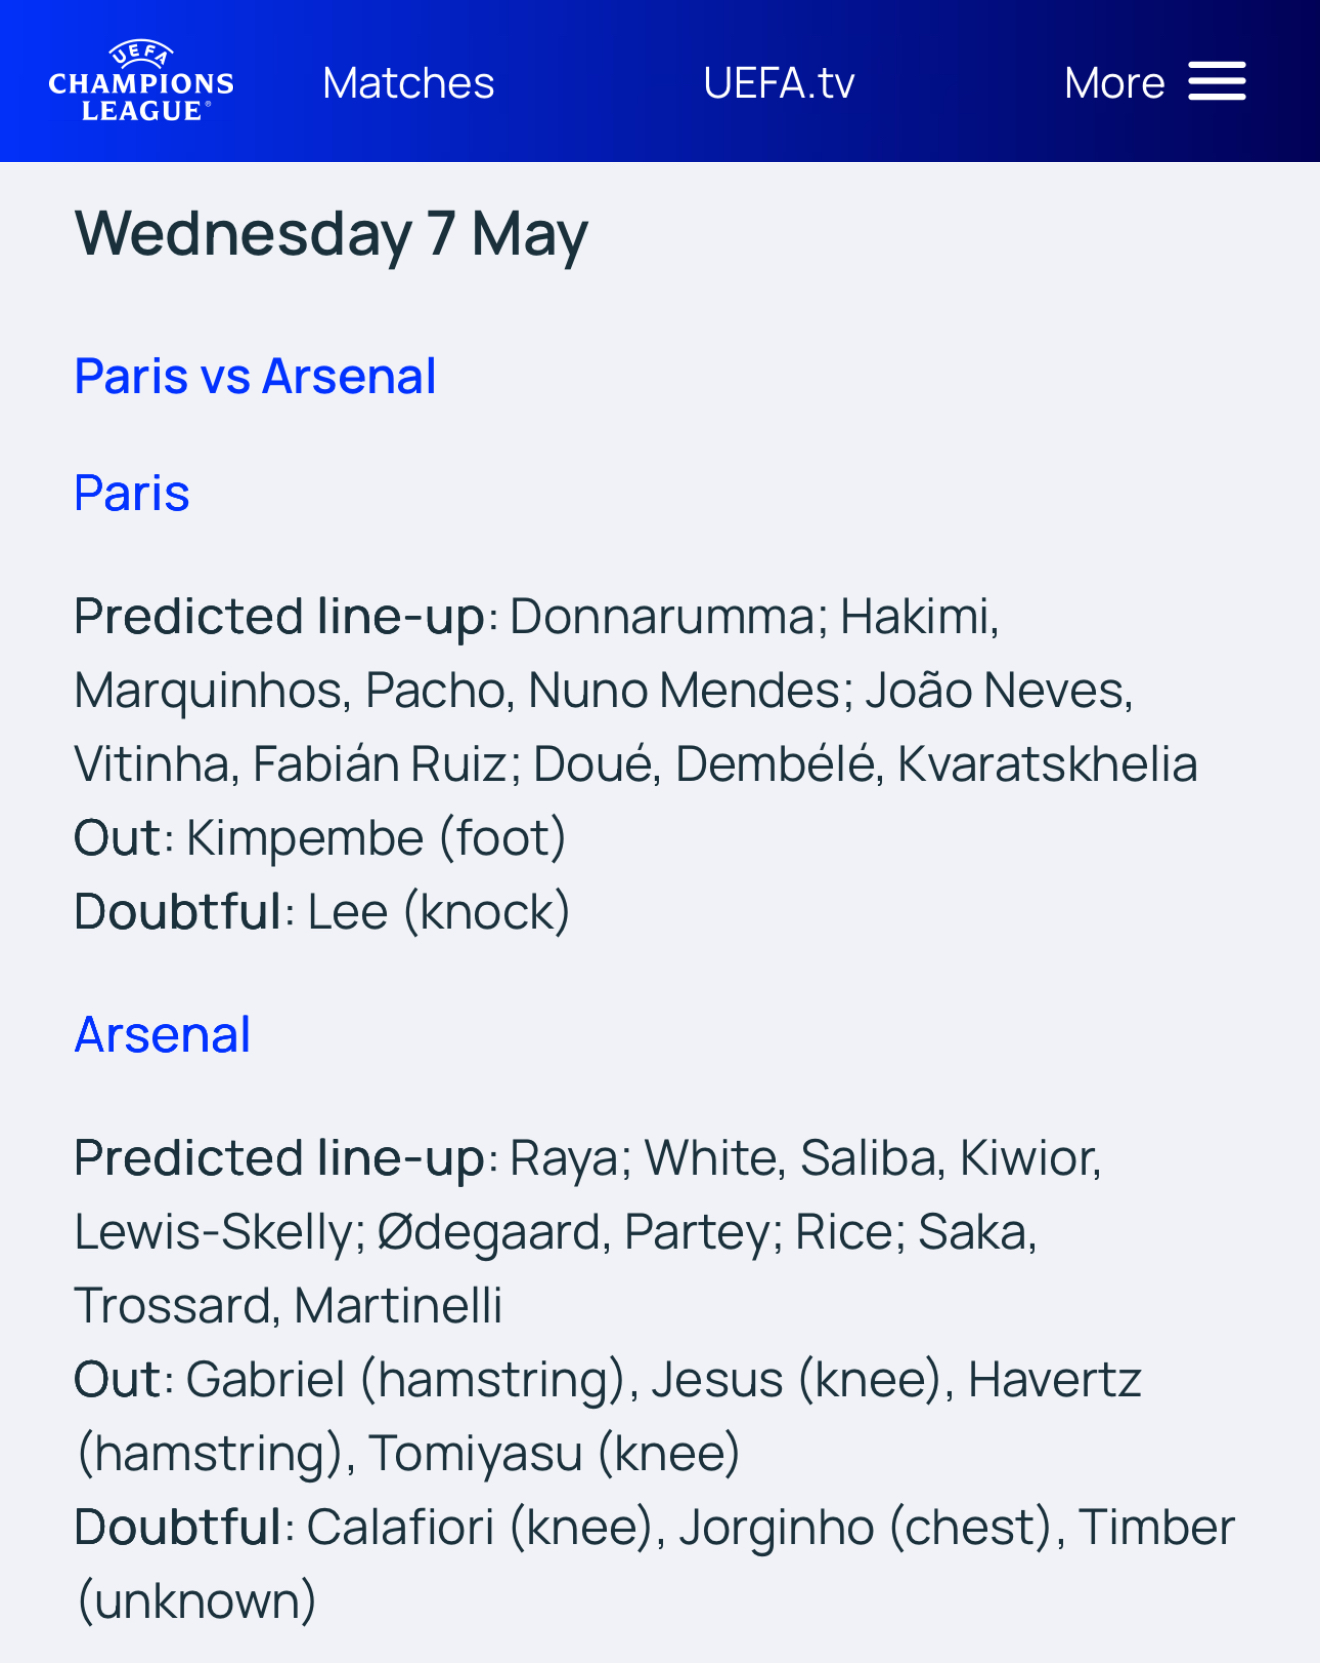Open the hamburger menu icon
This screenshot has height=1663, width=1320.
coord(1217,82)
